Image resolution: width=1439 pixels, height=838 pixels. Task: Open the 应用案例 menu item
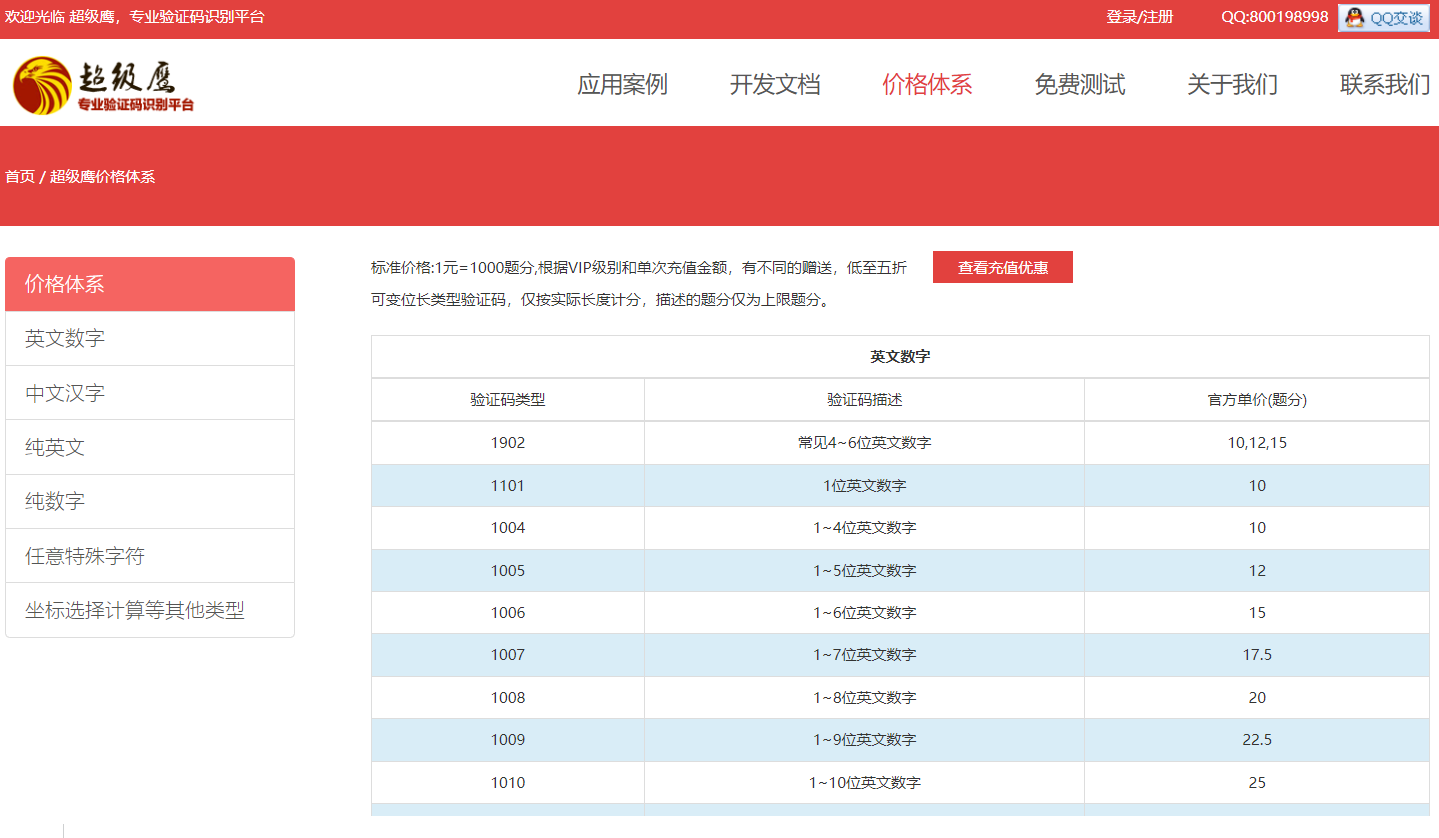(622, 85)
